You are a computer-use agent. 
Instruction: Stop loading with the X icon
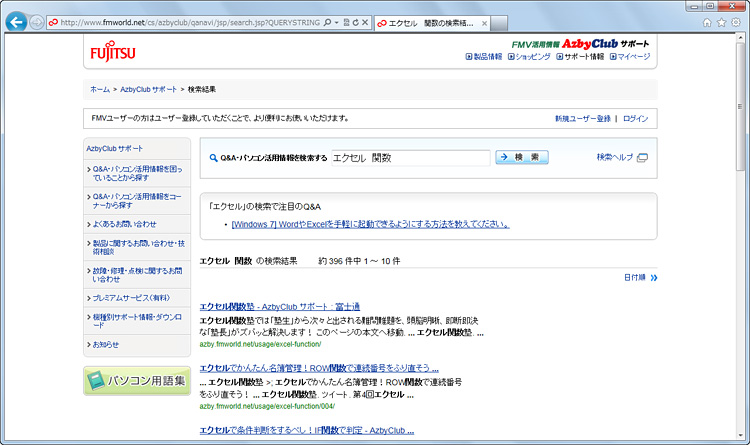[364, 22]
